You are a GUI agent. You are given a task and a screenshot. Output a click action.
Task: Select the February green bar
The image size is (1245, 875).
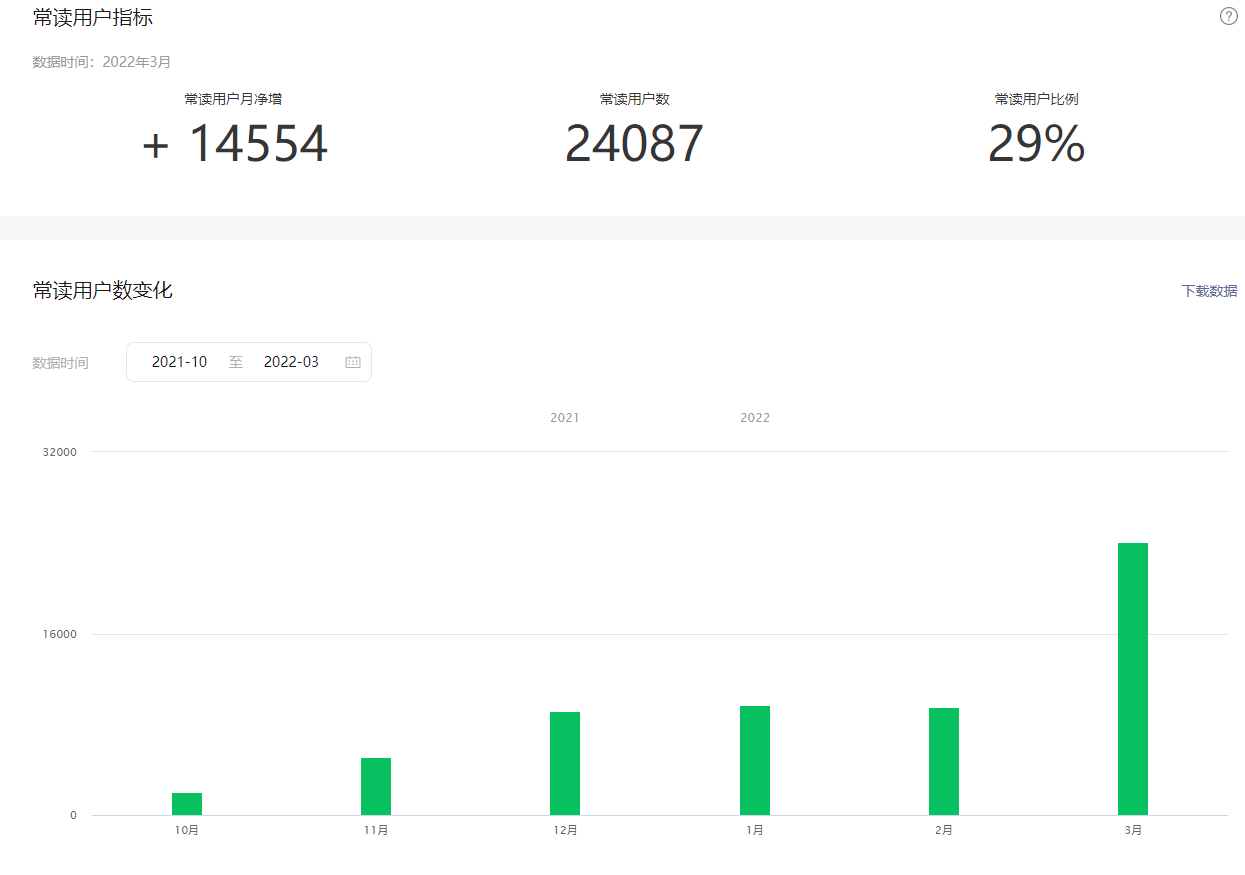click(x=944, y=761)
